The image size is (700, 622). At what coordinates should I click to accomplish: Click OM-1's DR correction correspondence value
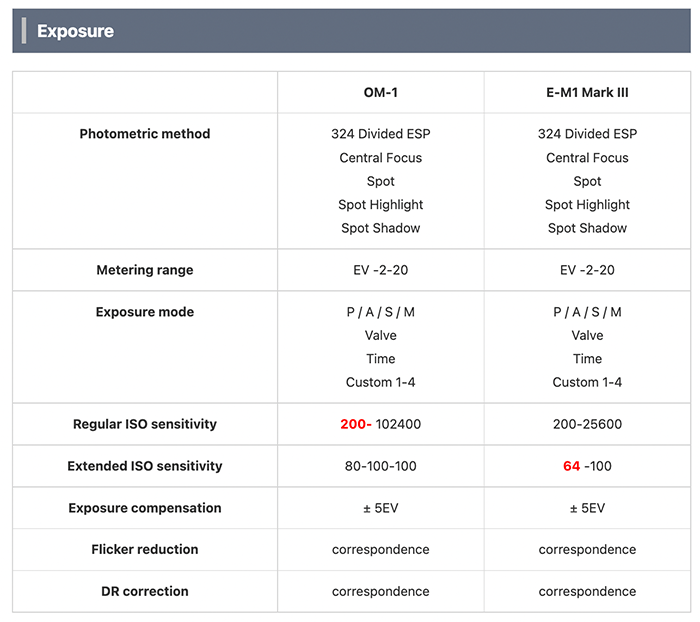[380, 591]
